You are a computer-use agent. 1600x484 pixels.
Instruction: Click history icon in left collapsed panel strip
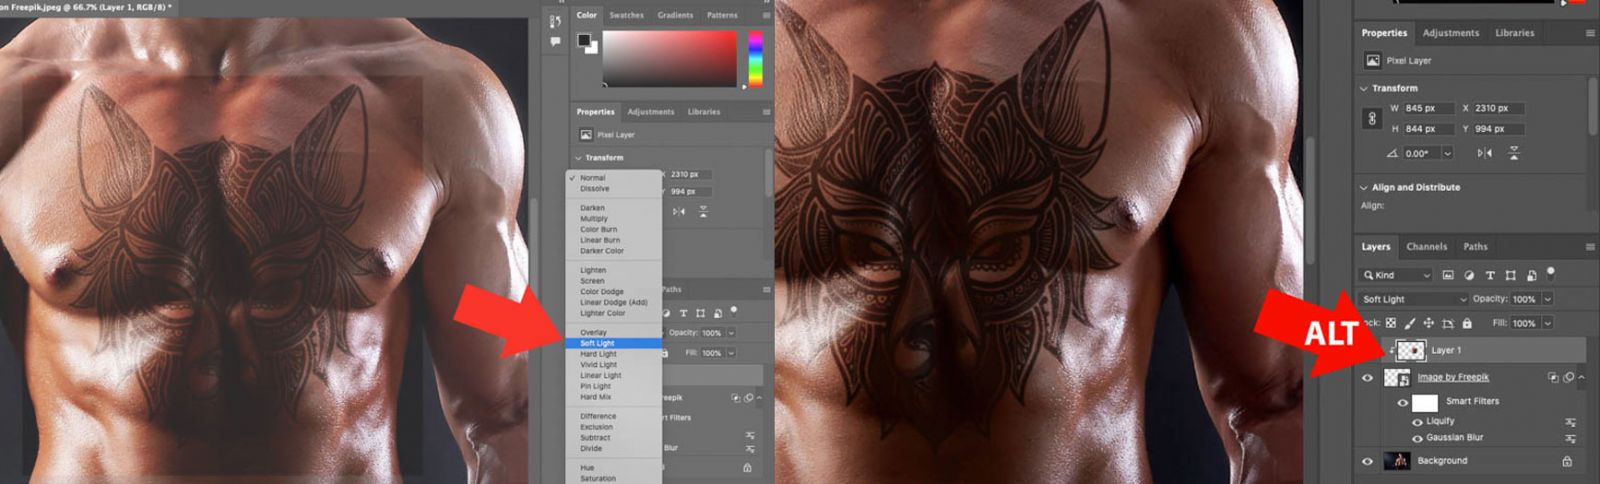555,20
